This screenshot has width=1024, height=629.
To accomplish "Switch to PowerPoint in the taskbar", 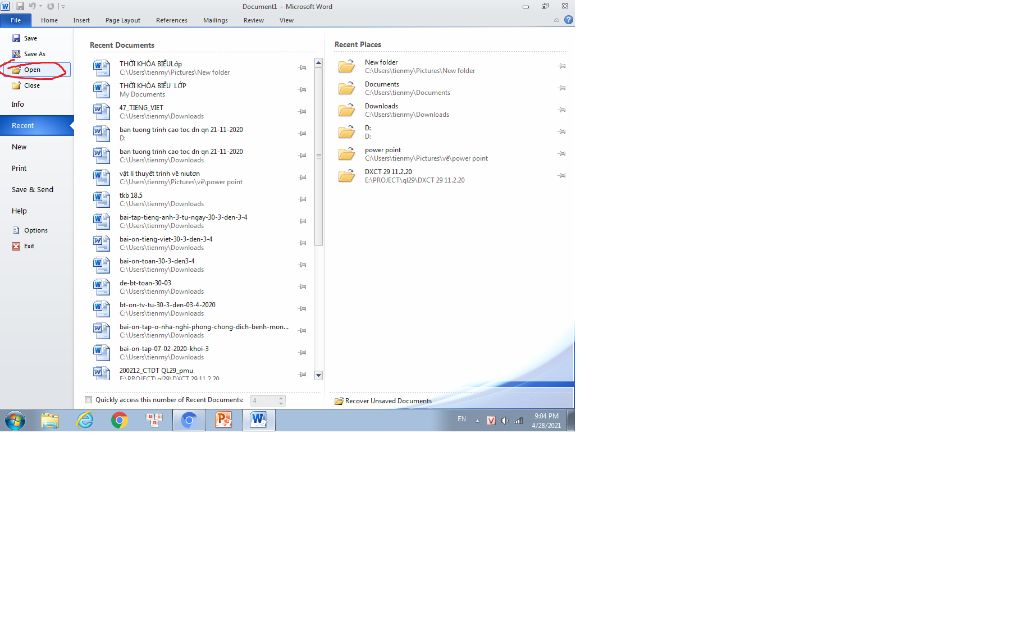I will coord(223,421).
